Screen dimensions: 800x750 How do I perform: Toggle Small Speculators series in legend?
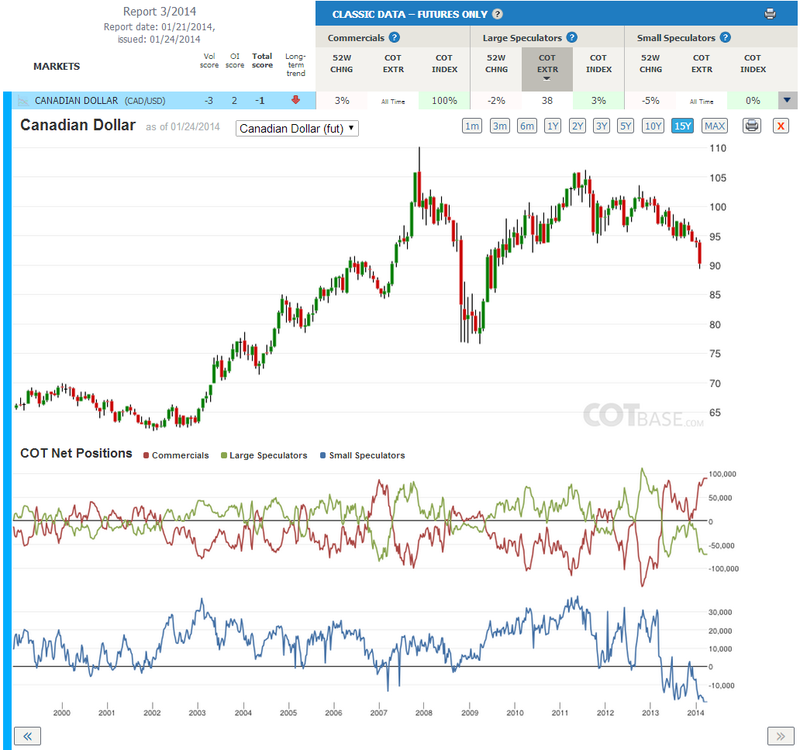(x=362, y=455)
